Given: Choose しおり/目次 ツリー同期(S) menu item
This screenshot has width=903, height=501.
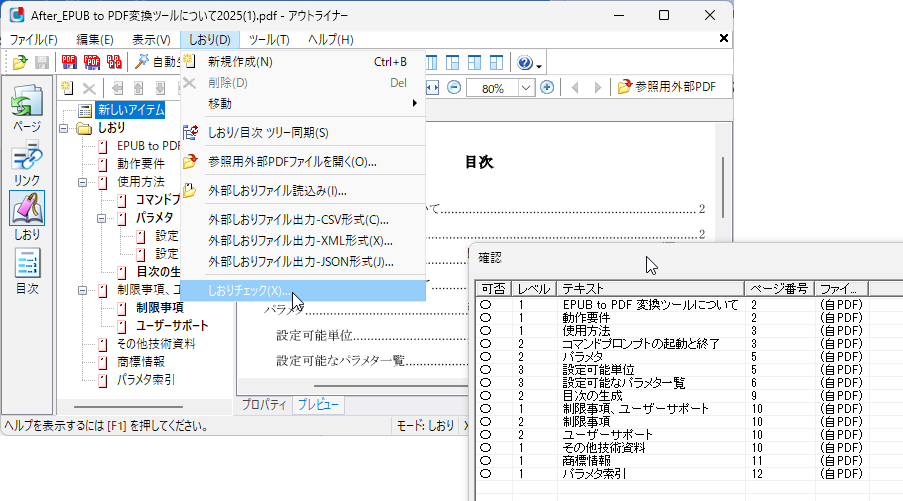Looking at the screenshot, I should [x=303, y=132].
